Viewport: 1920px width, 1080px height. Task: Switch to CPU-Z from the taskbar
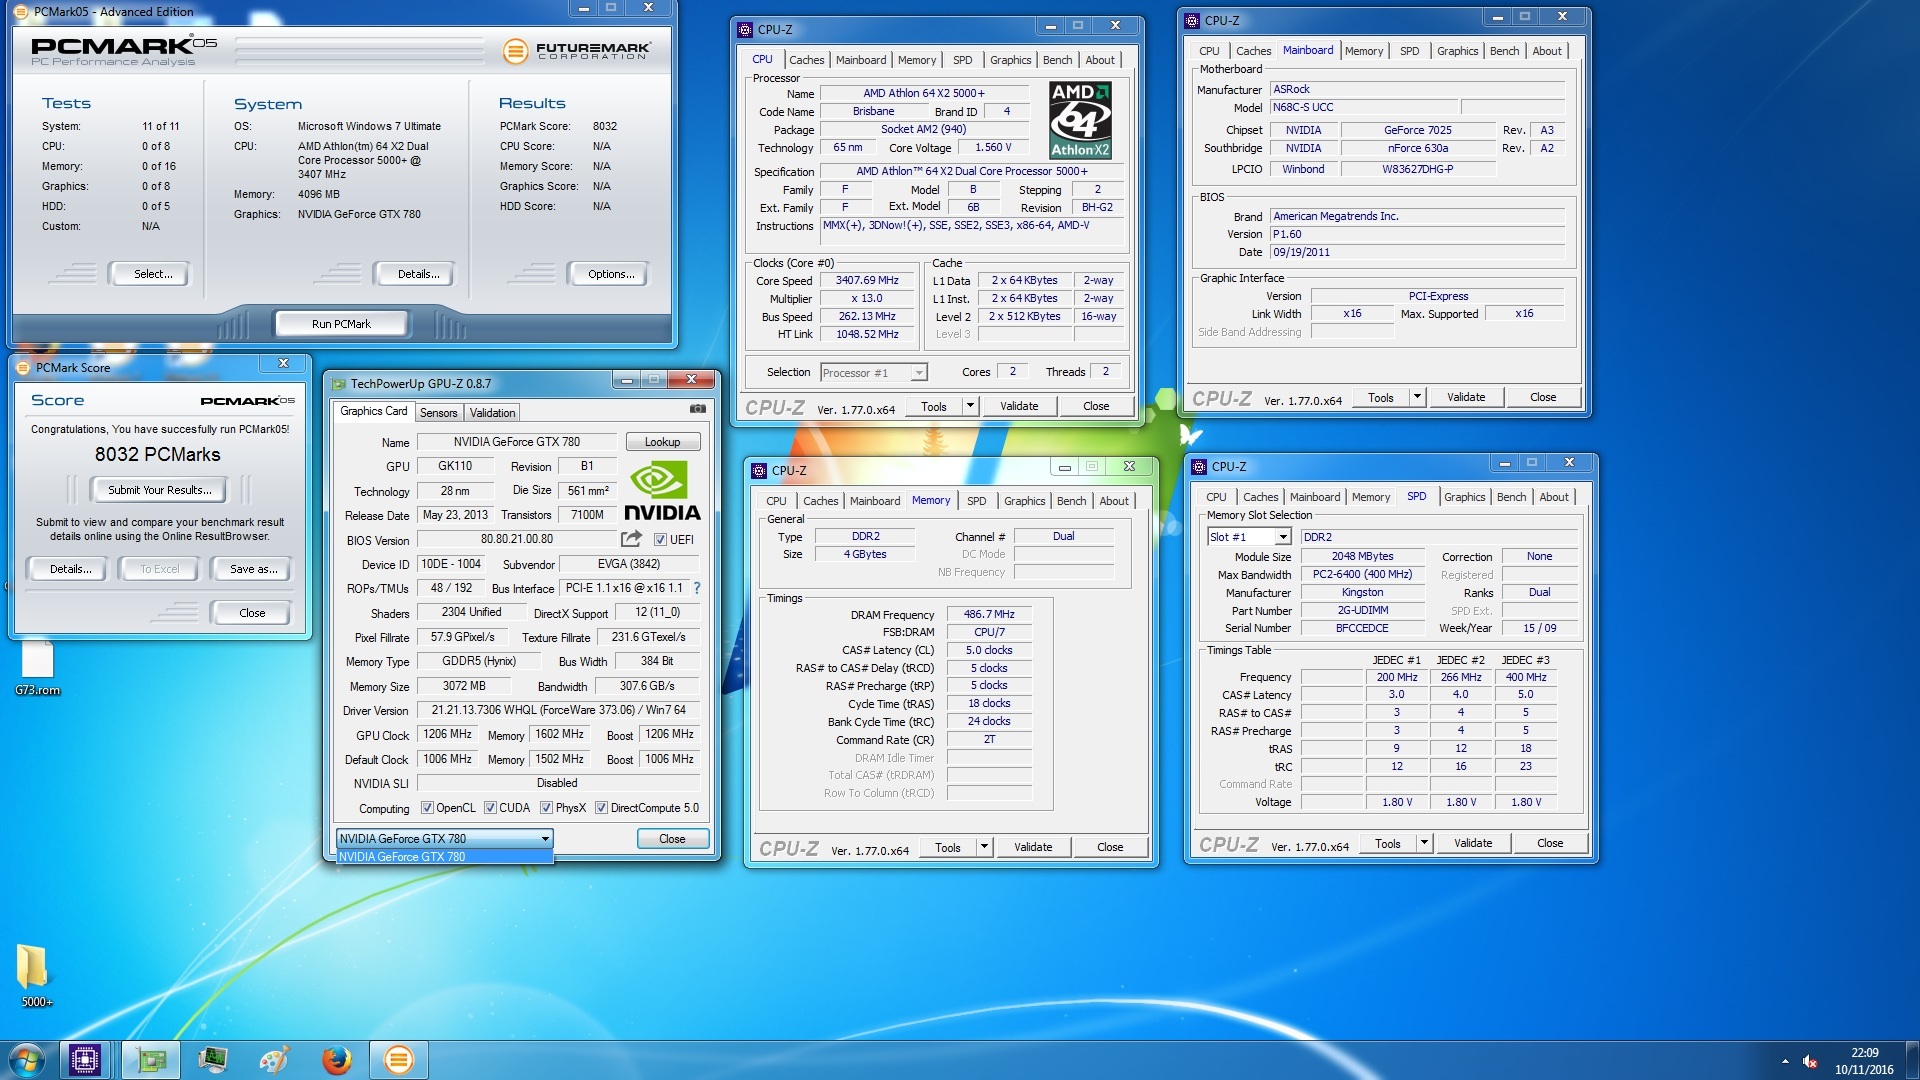[85, 1060]
